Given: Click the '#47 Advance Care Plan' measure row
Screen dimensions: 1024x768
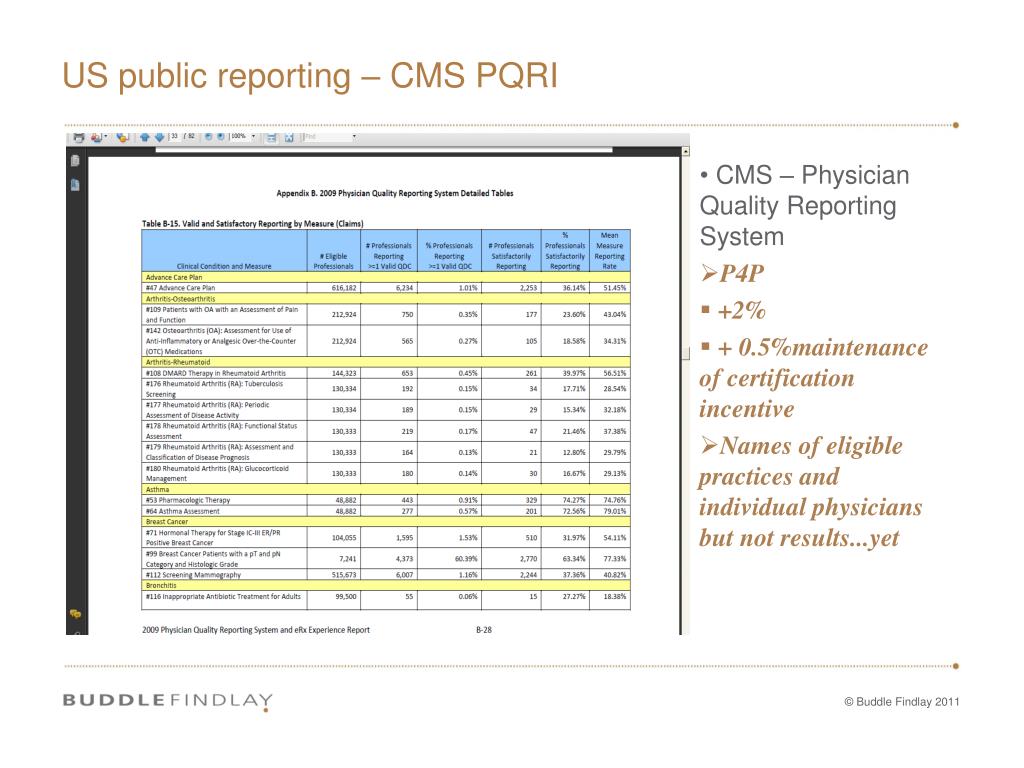Looking at the screenshot, I should click(386, 288).
